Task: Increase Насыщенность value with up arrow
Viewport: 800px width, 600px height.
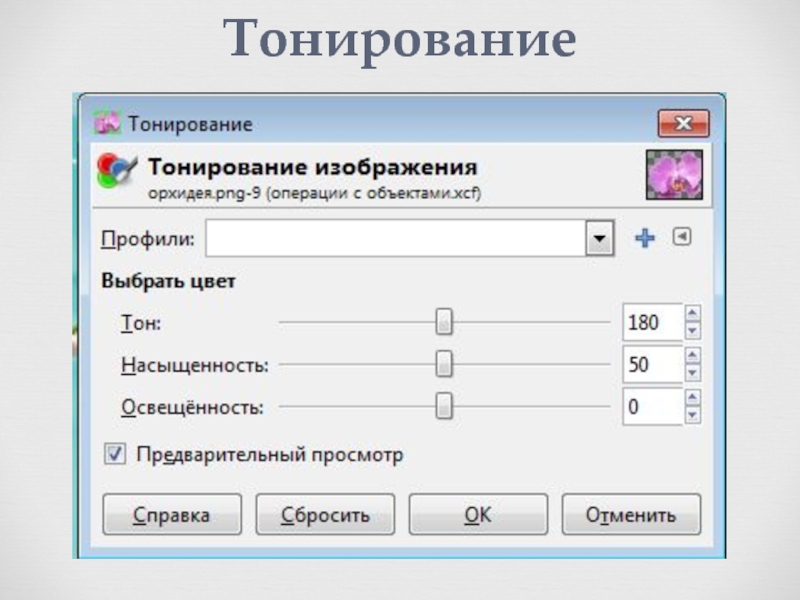Action: (693, 356)
